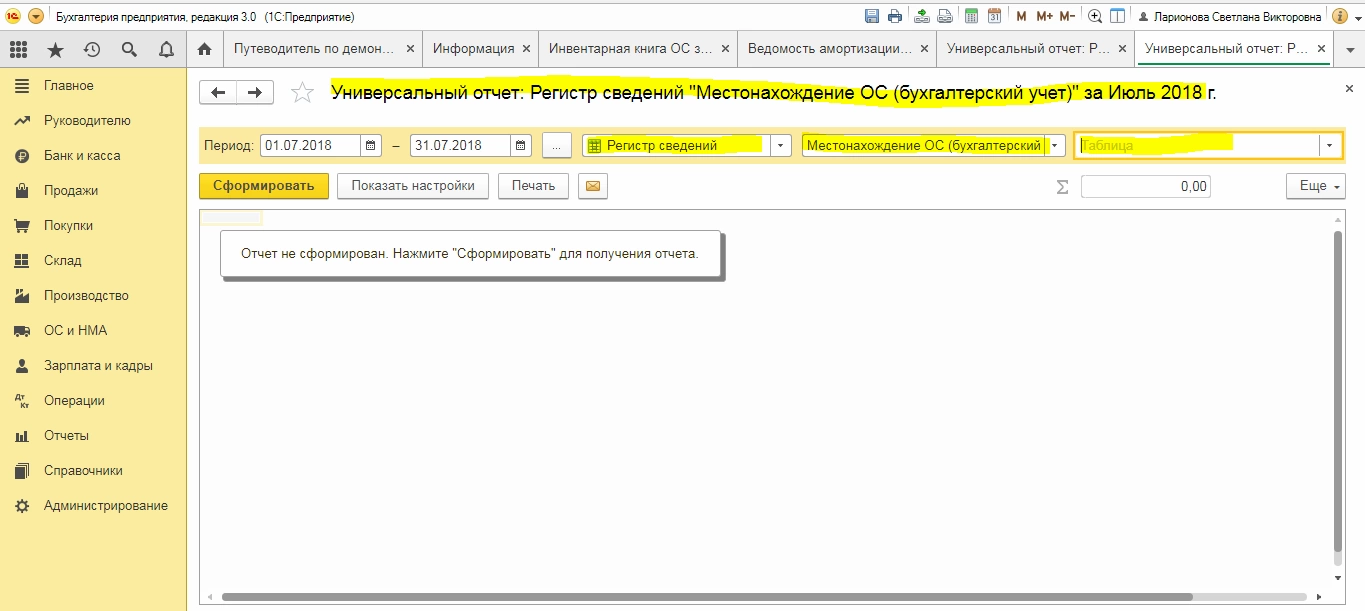1365x611 pixels.
Task: Open the calendar icon in top toolbar
Action: pyautogui.click(x=994, y=16)
